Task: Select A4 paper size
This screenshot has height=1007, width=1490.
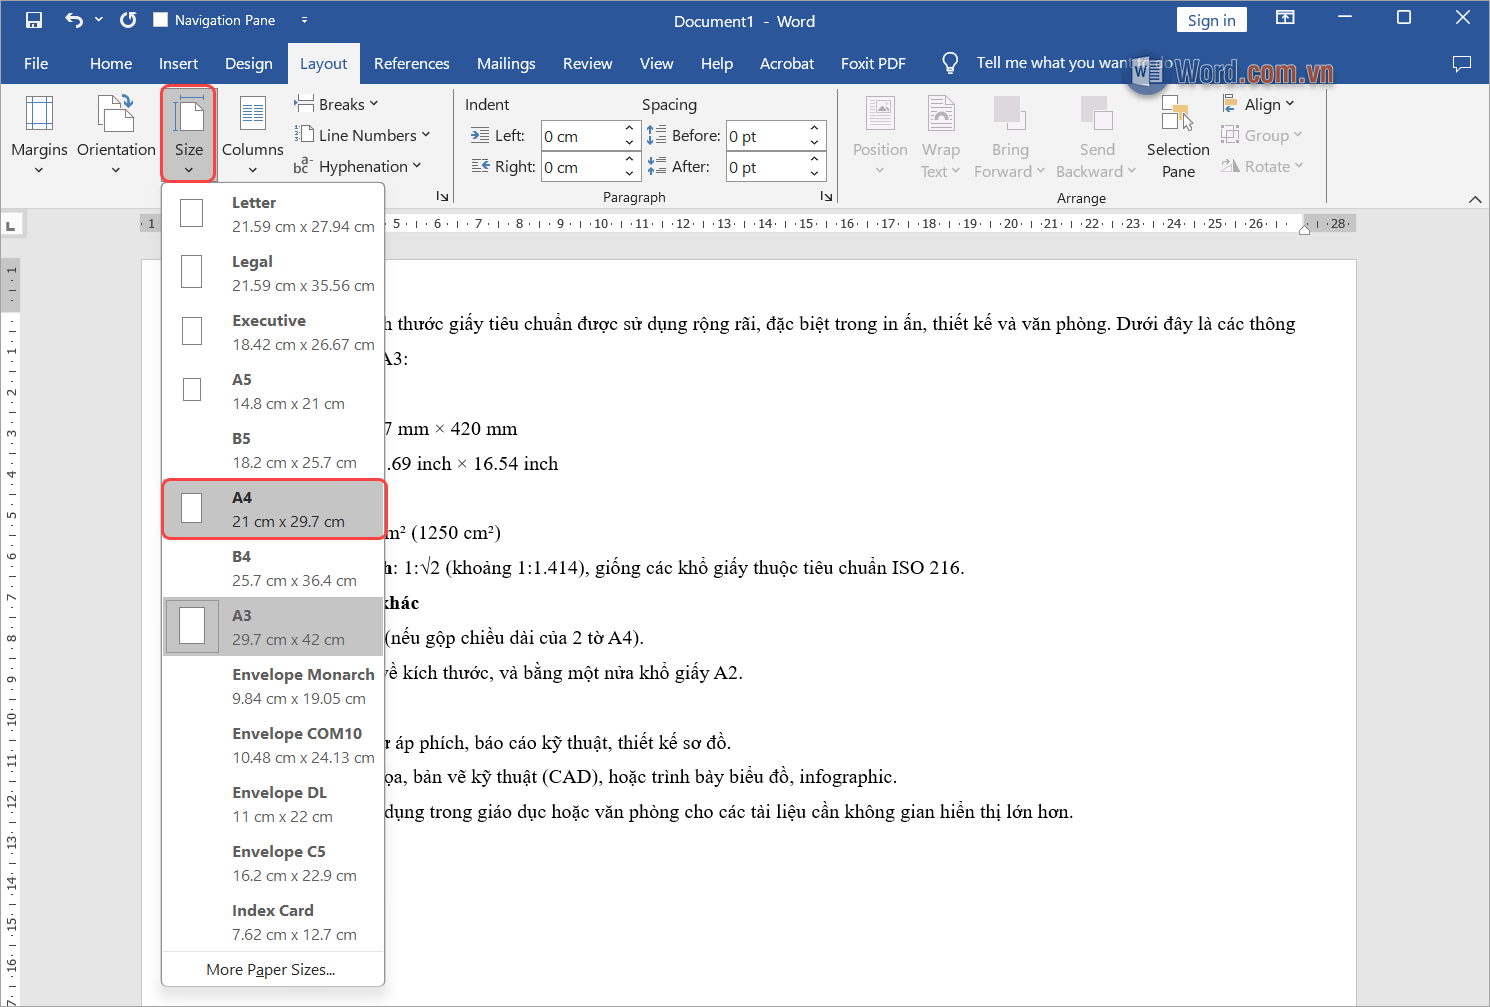Action: [x=274, y=509]
